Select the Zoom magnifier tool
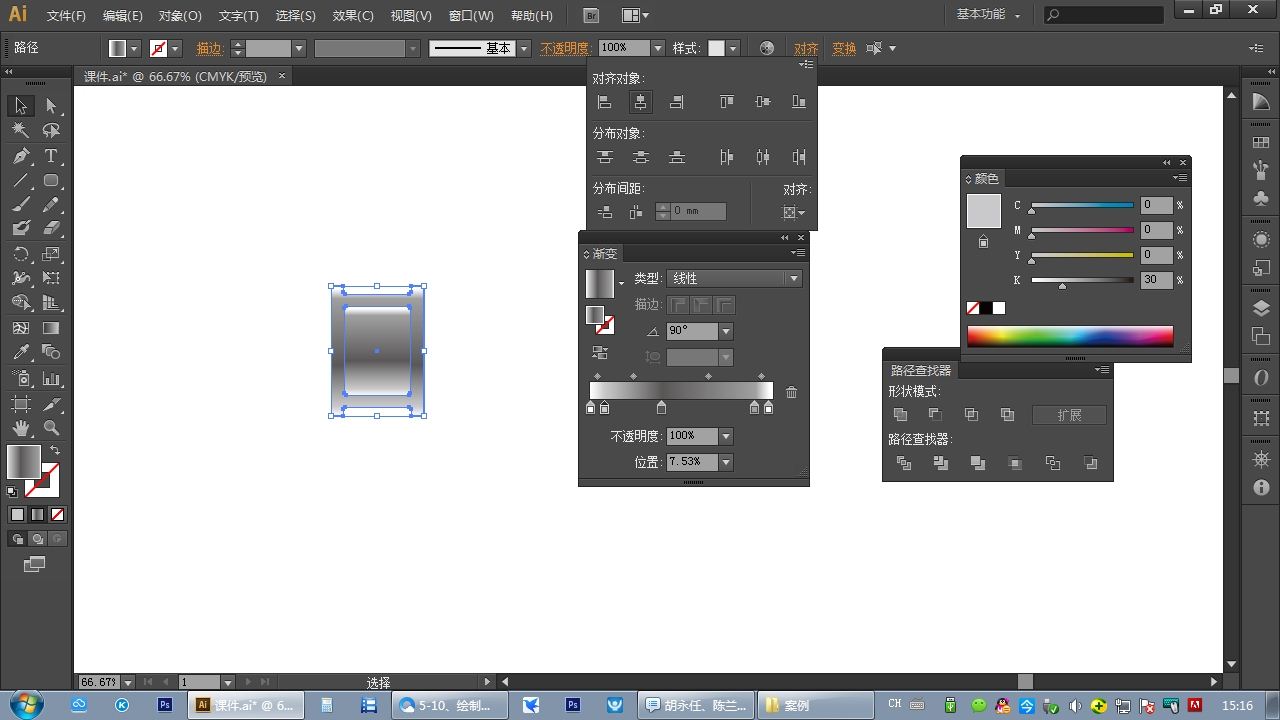Image resolution: width=1280 pixels, height=720 pixels. tap(51, 428)
